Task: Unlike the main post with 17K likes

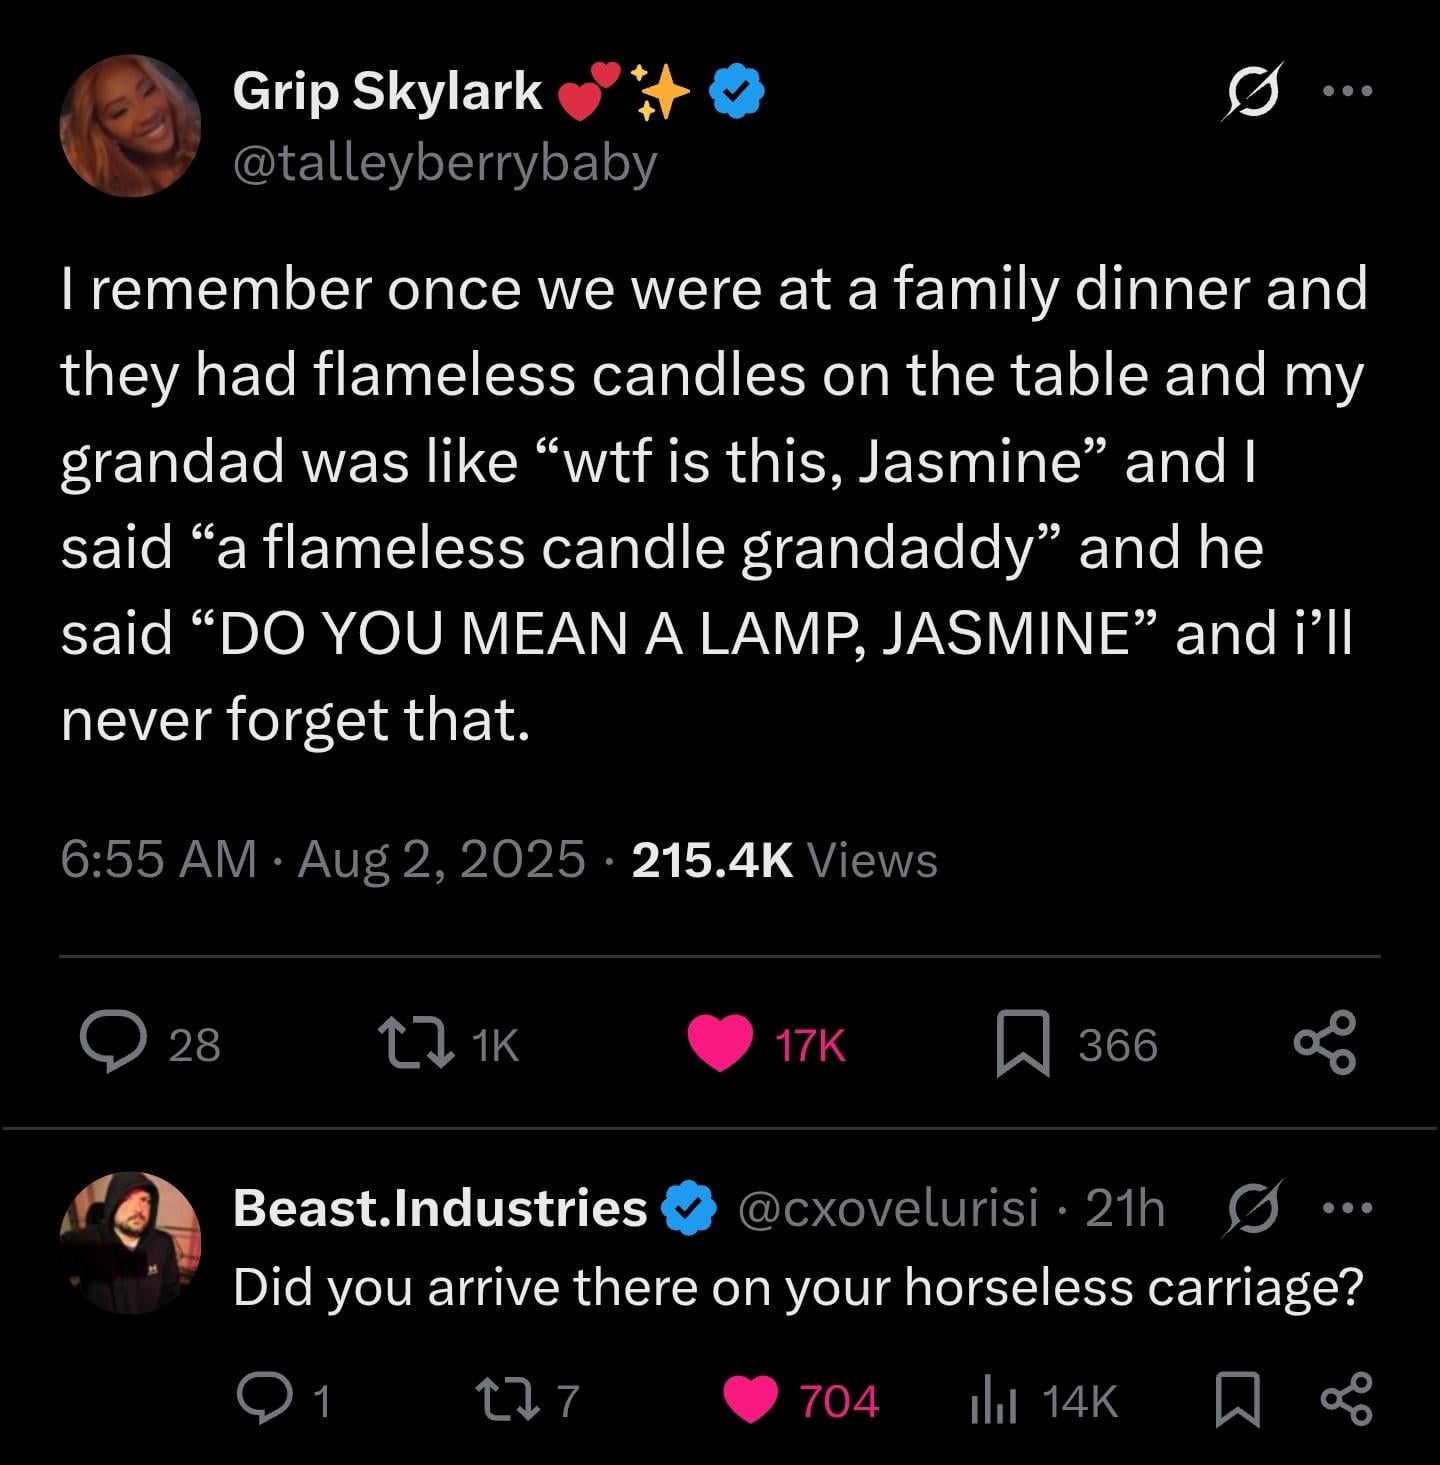Action: [x=721, y=1043]
